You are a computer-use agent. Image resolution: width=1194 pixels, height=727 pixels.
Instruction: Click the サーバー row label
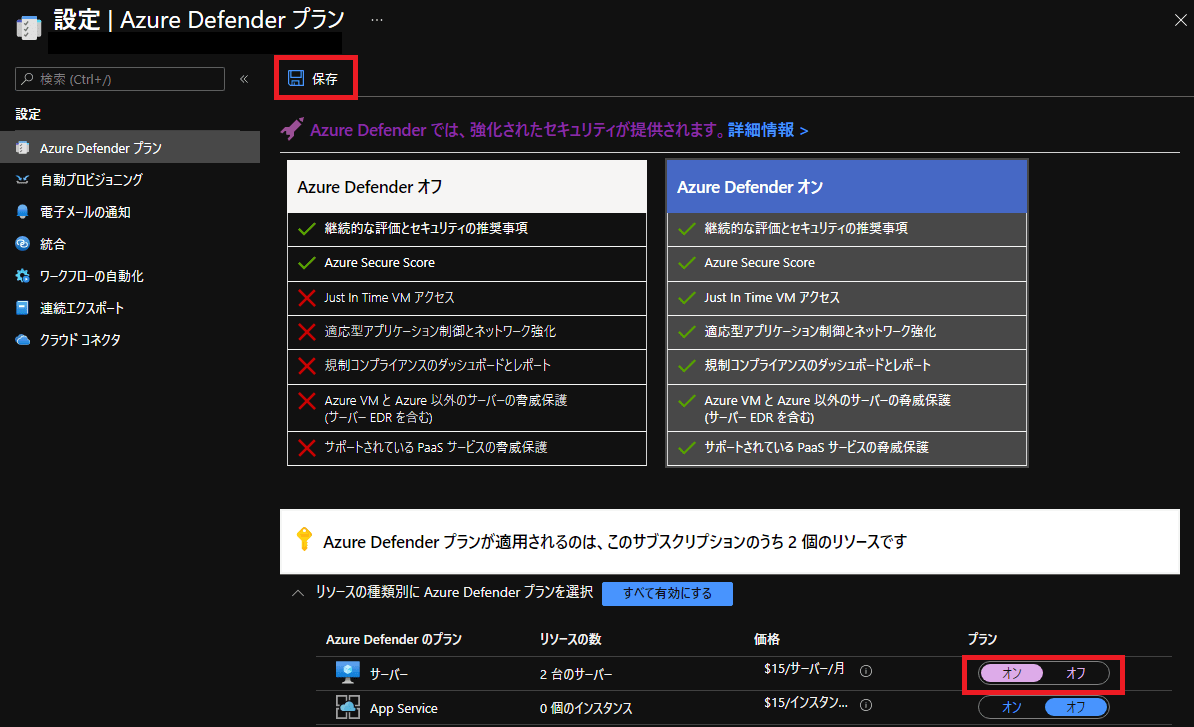(x=389, y=674)
